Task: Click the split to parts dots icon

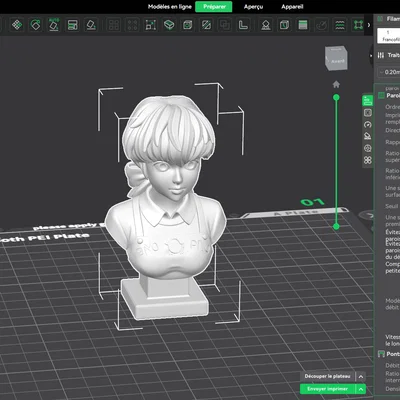Action: click(132, 25)
